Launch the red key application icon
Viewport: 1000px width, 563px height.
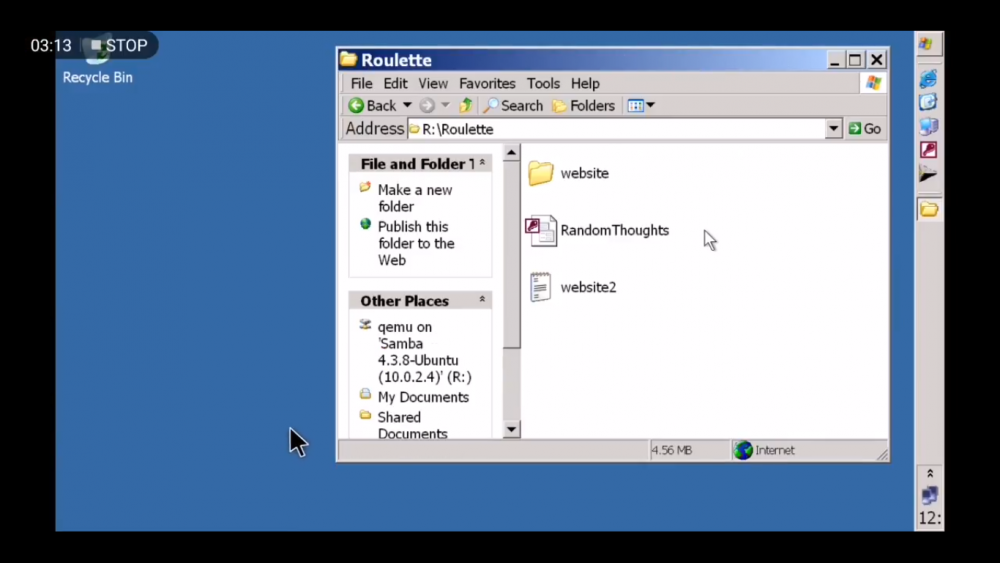click(929, 150)
